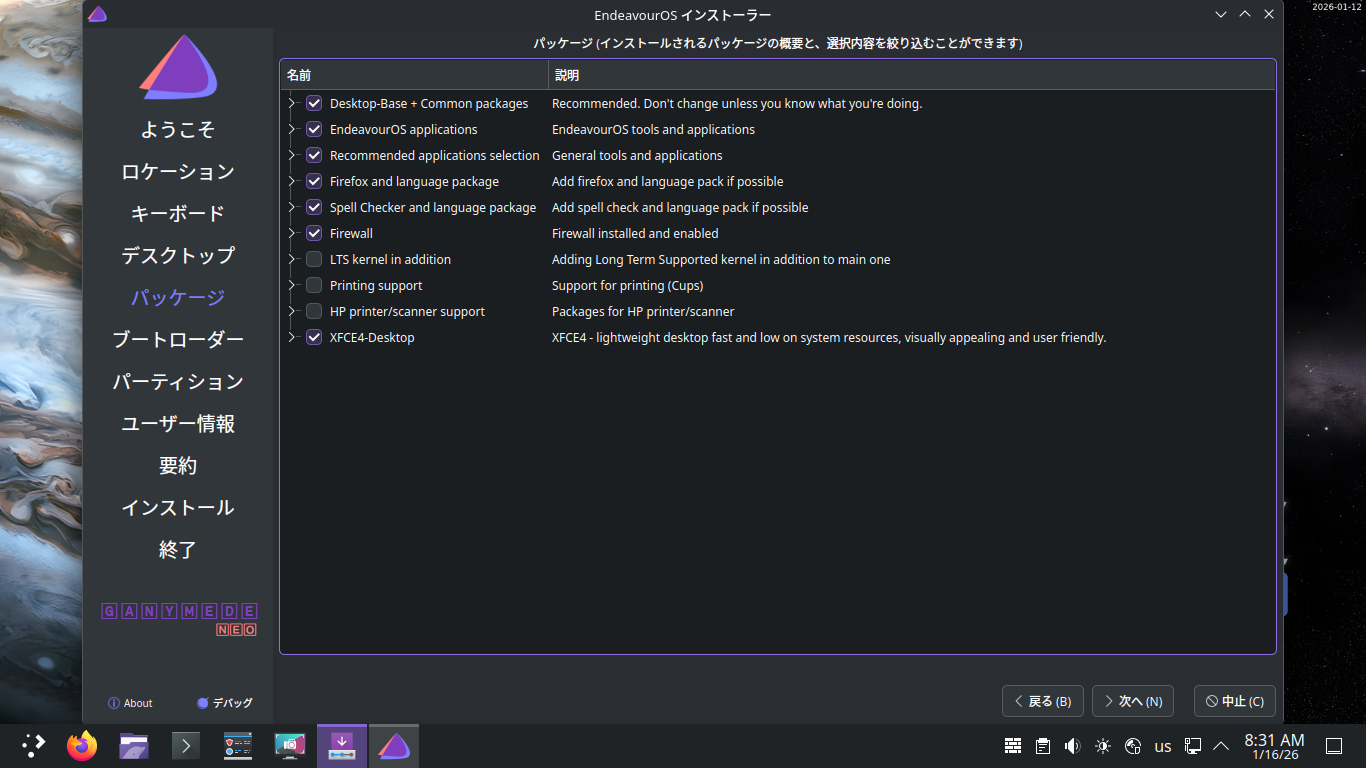1366x768 pixels.
Task: Click the Show Desktop icon in the panel
Action: tap(1333, 746)
